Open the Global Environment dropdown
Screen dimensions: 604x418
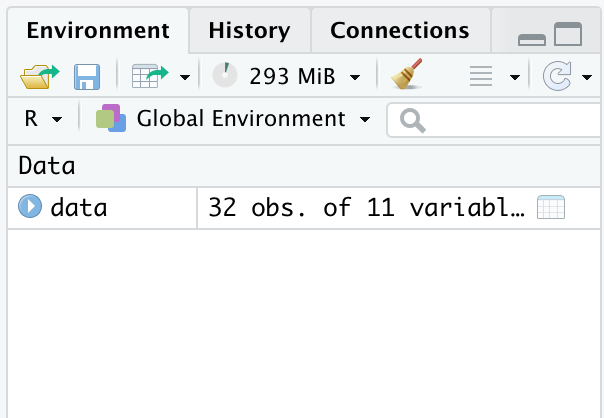point(233,118)
